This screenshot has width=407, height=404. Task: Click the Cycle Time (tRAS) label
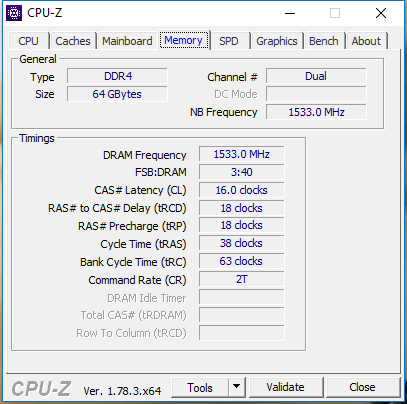pyautogui.click(x=143, y=244)
